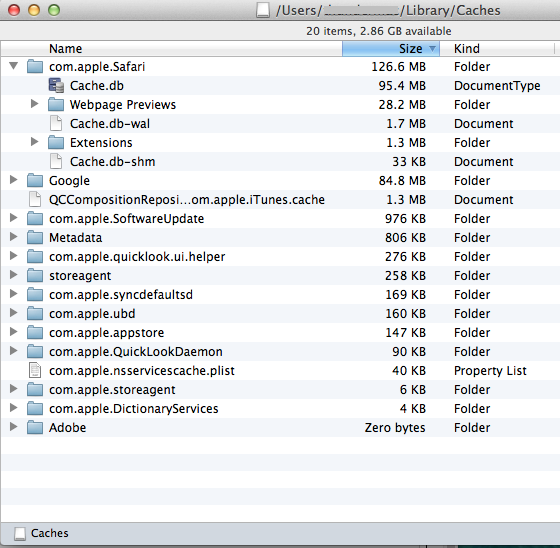Sort by the Kind column header
The height and width of the screenshot is (548, 560).
[497, 49]
